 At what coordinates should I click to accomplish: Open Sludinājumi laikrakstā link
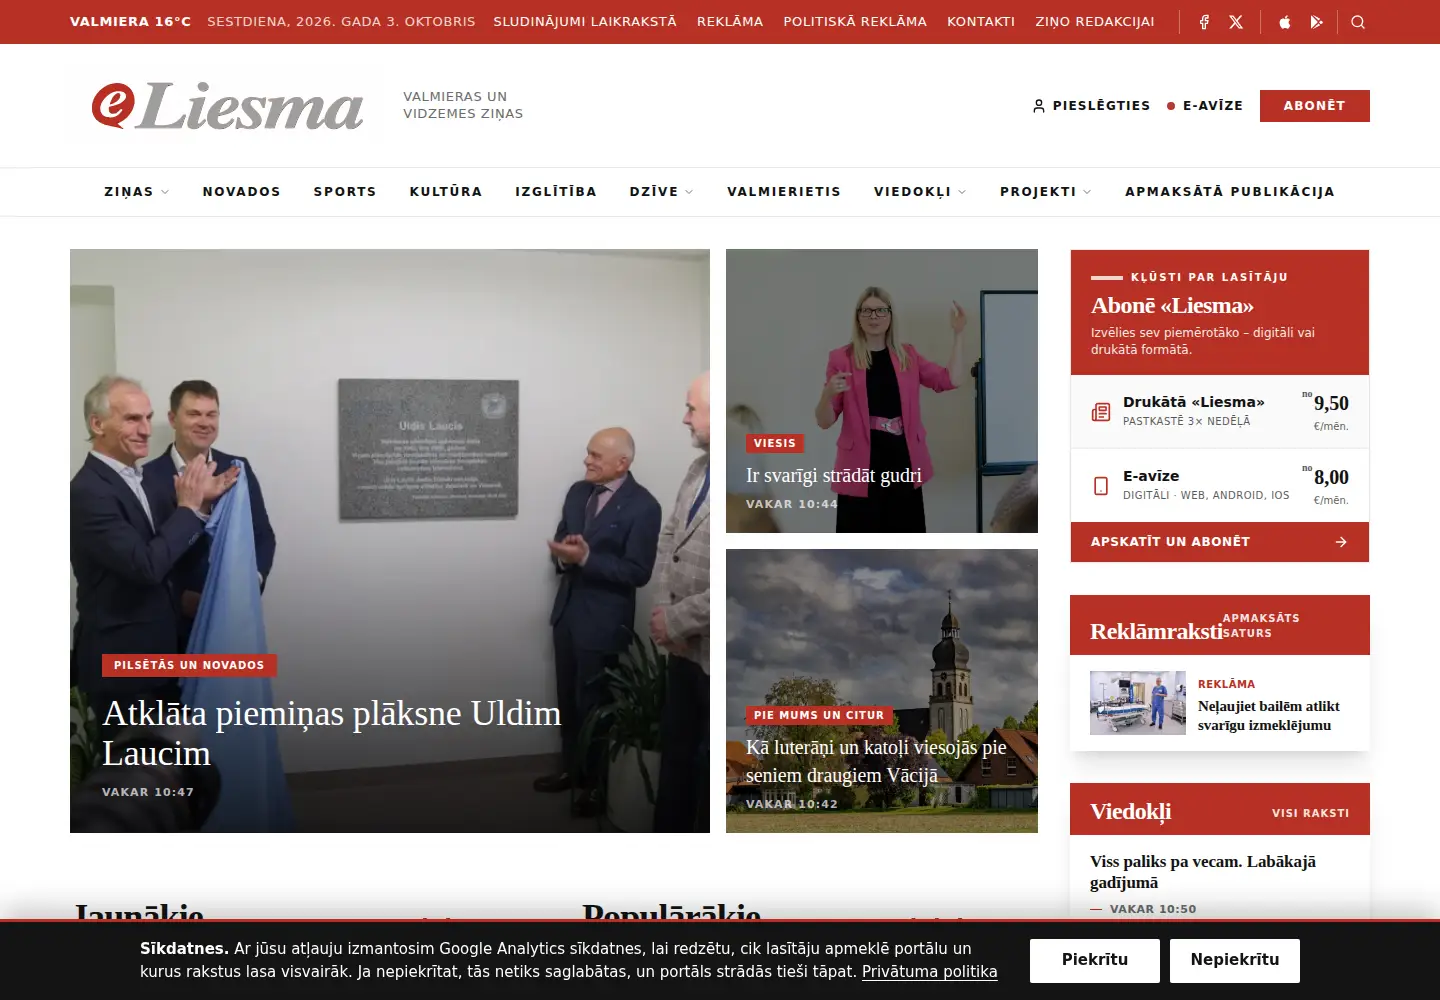click(585, 22)
